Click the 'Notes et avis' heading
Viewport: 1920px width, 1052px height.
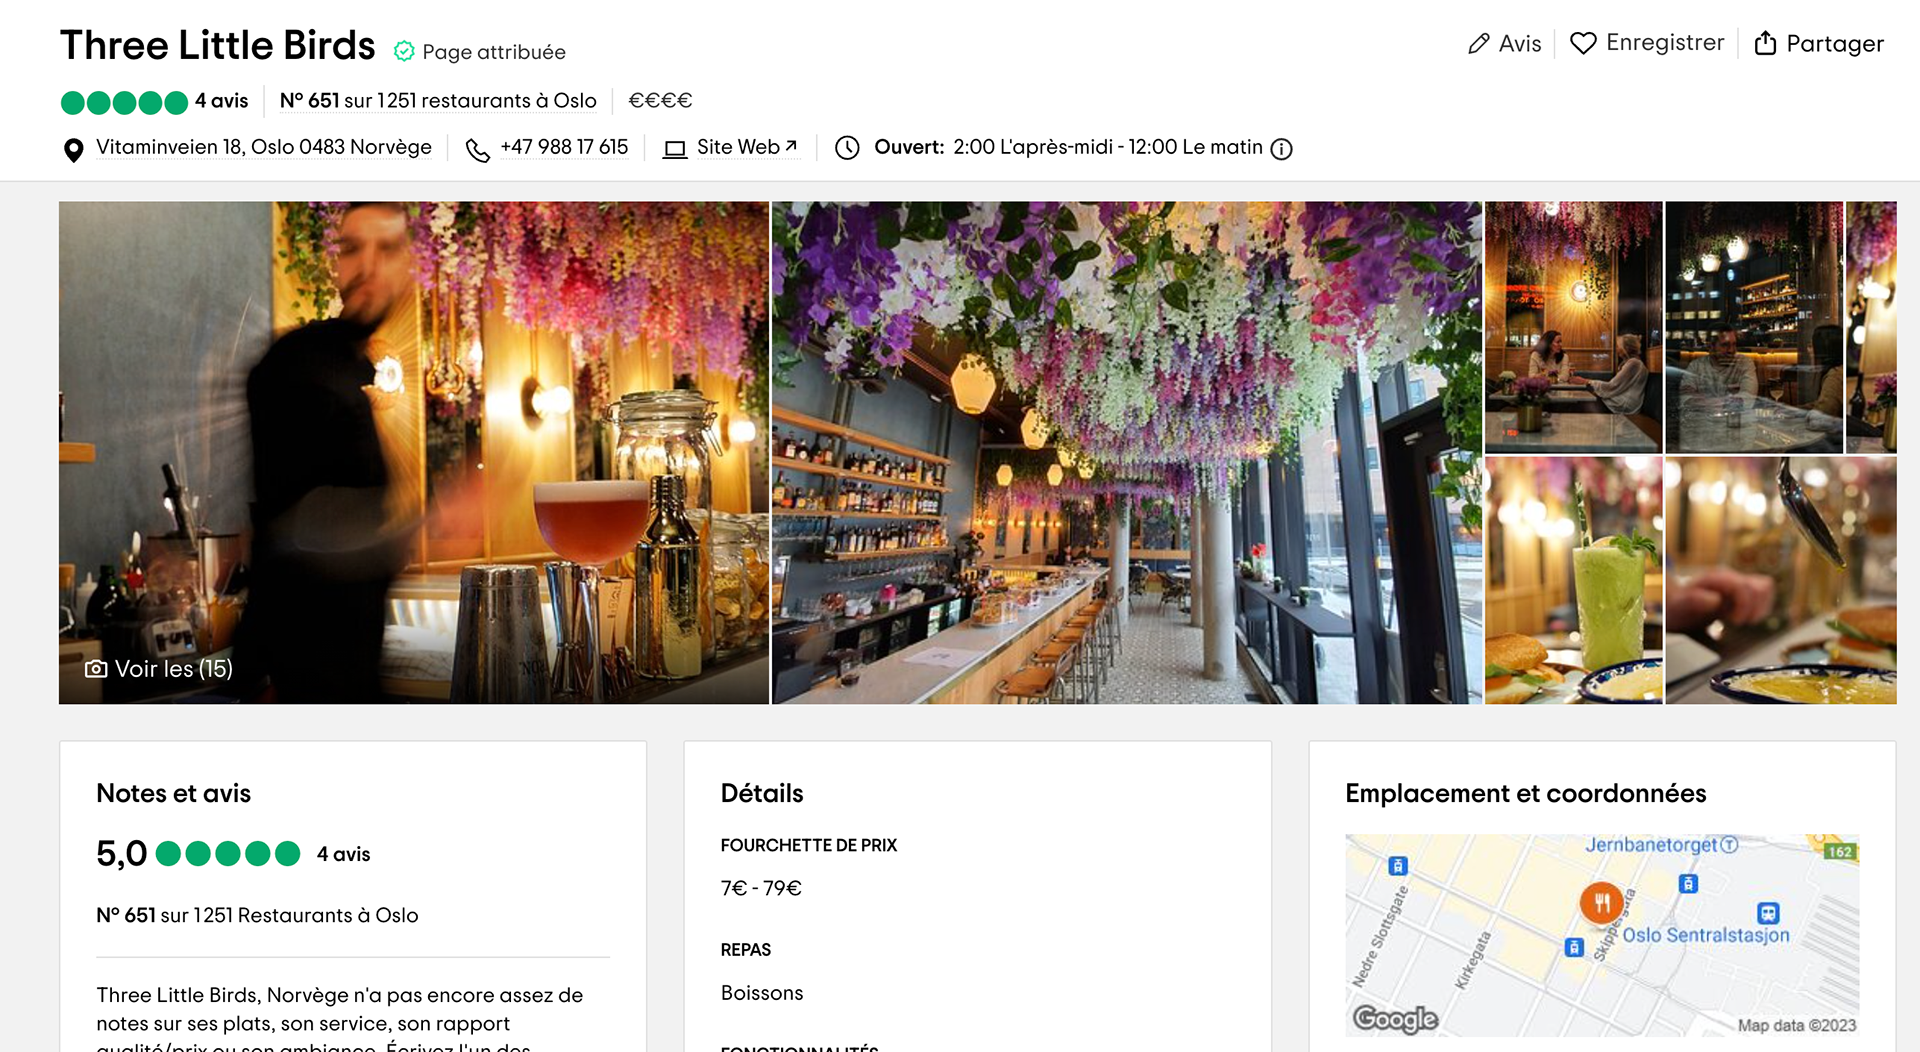pyautogui.click(x=174, y=794)
